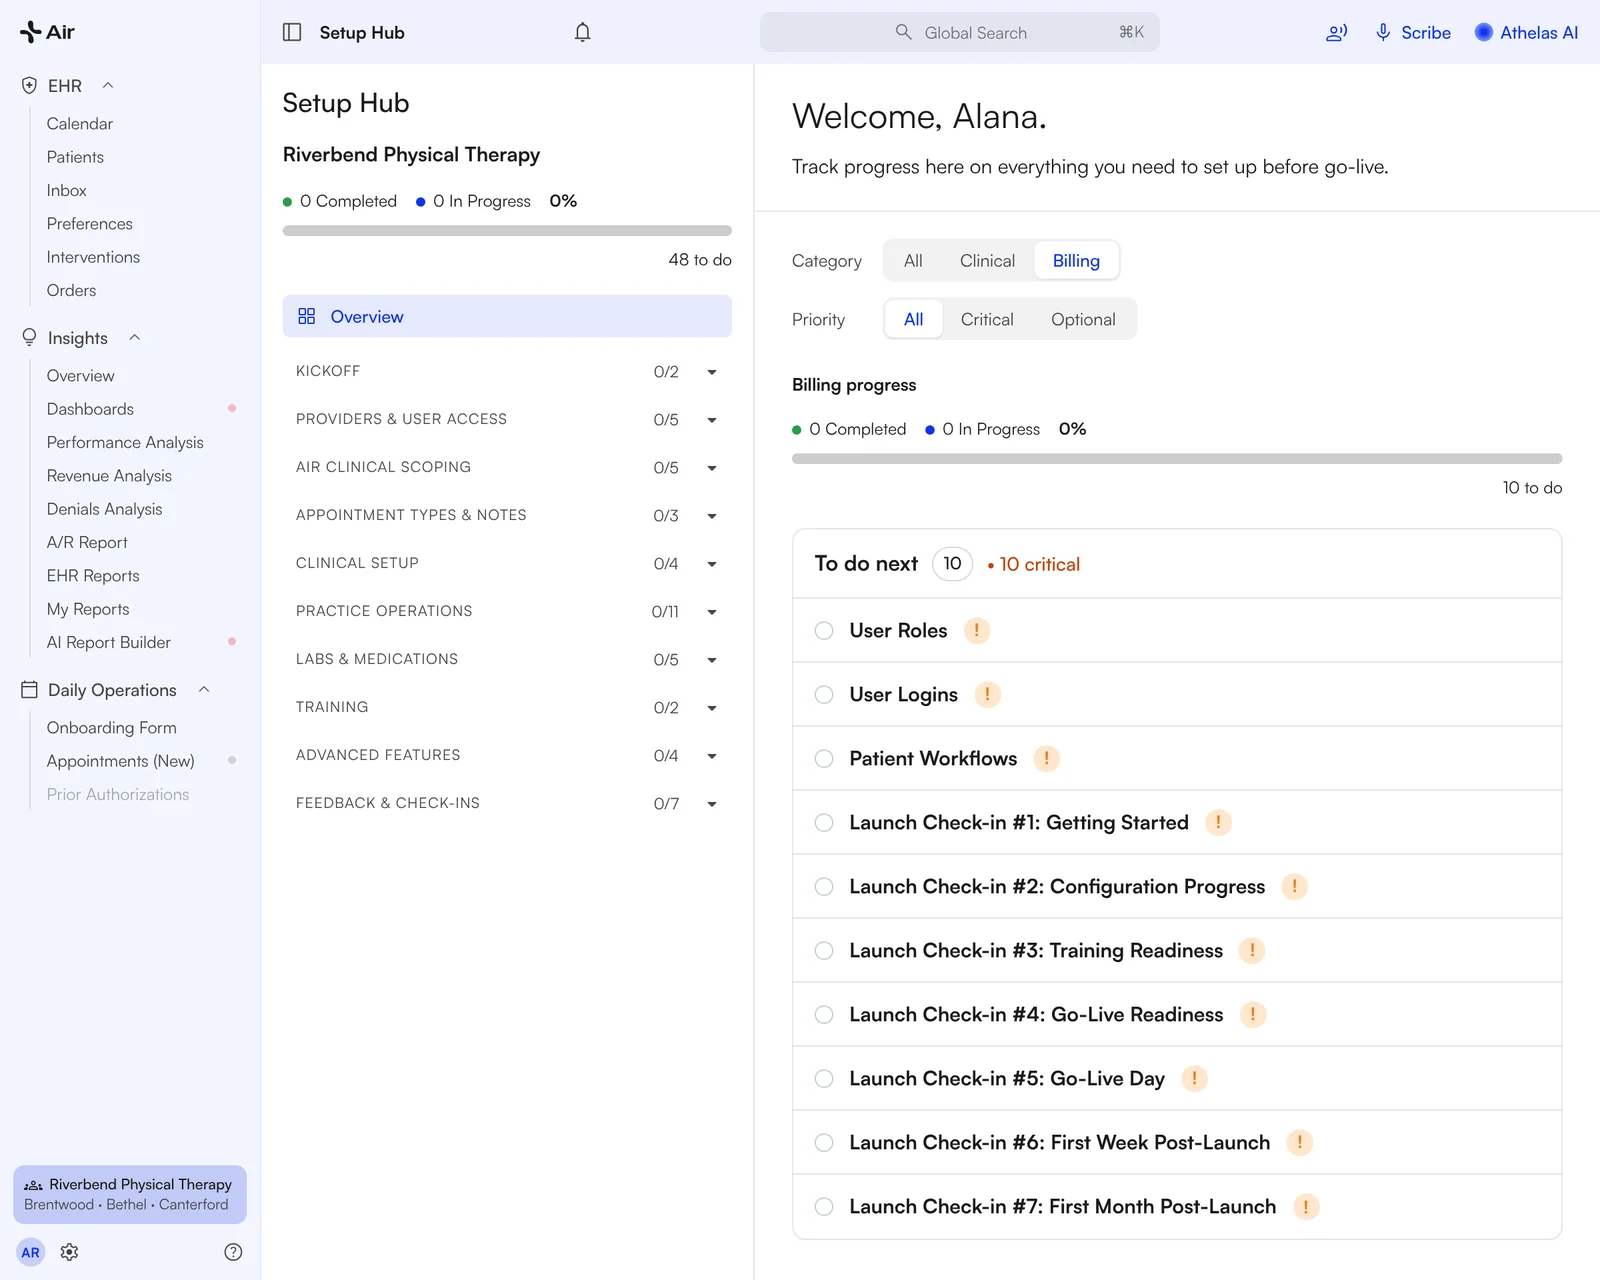Expand PROVIDERS & USER ACCESS section
The height and width of the screenshot is (1280, 1600).
click(x=712, y=420)
